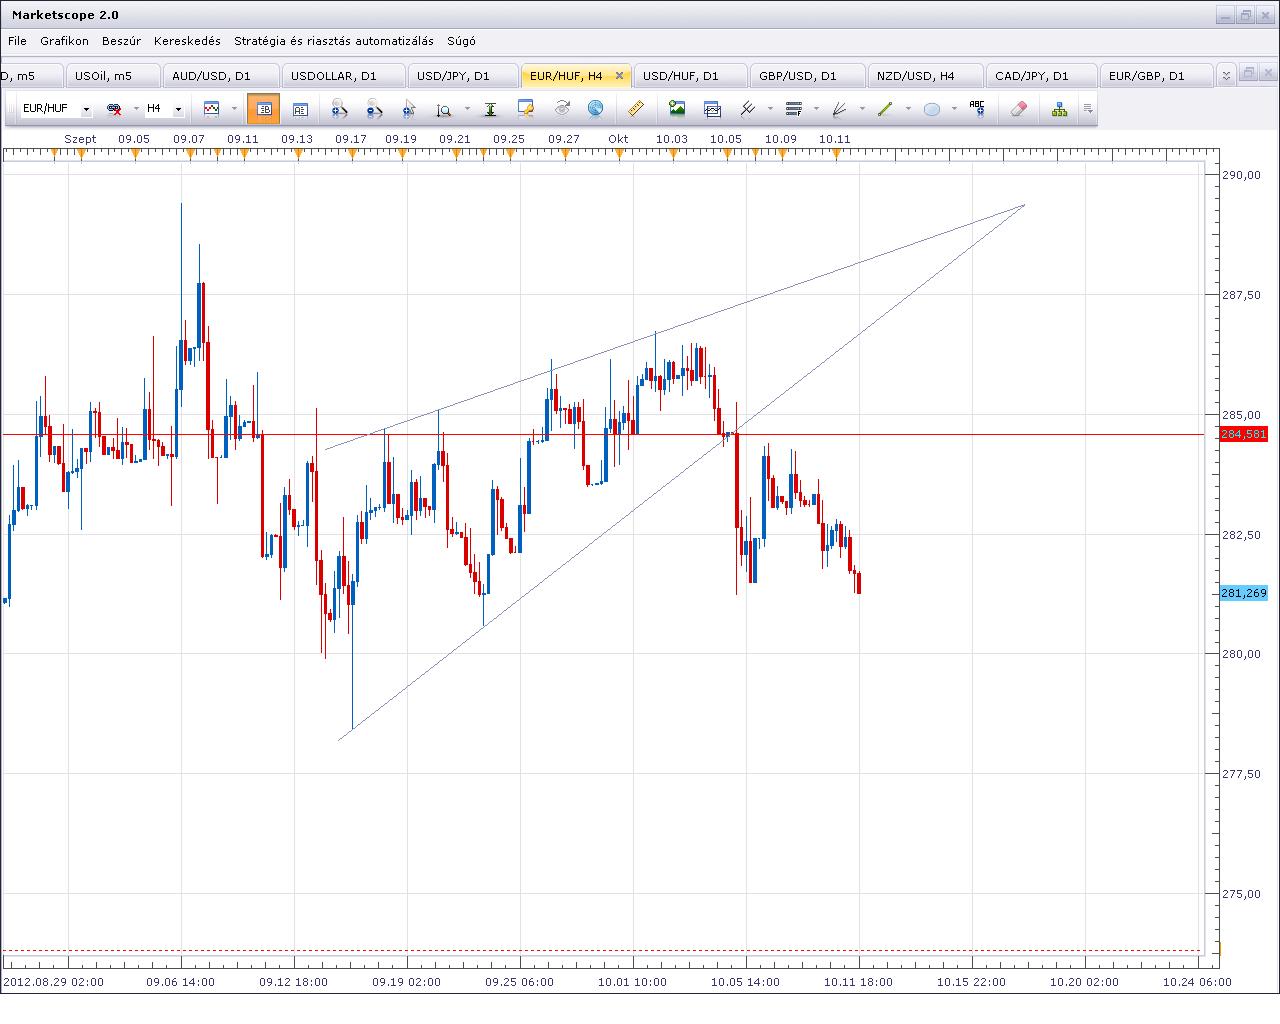Expand arrow next to ellipse tool
Screen dimensions: 1280x1024
954,109
